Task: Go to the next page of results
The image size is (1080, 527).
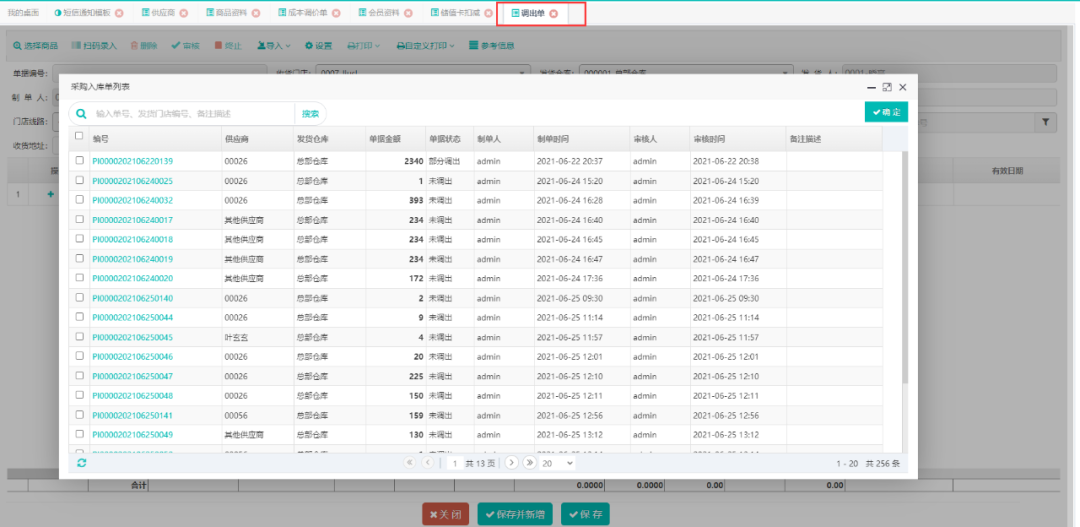Action: [x=511, y=463]
